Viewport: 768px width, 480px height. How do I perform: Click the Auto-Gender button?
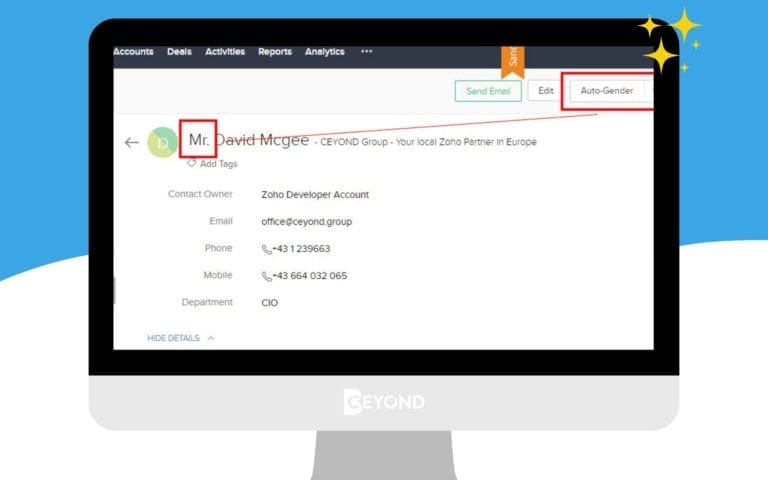tap(607, 91)
